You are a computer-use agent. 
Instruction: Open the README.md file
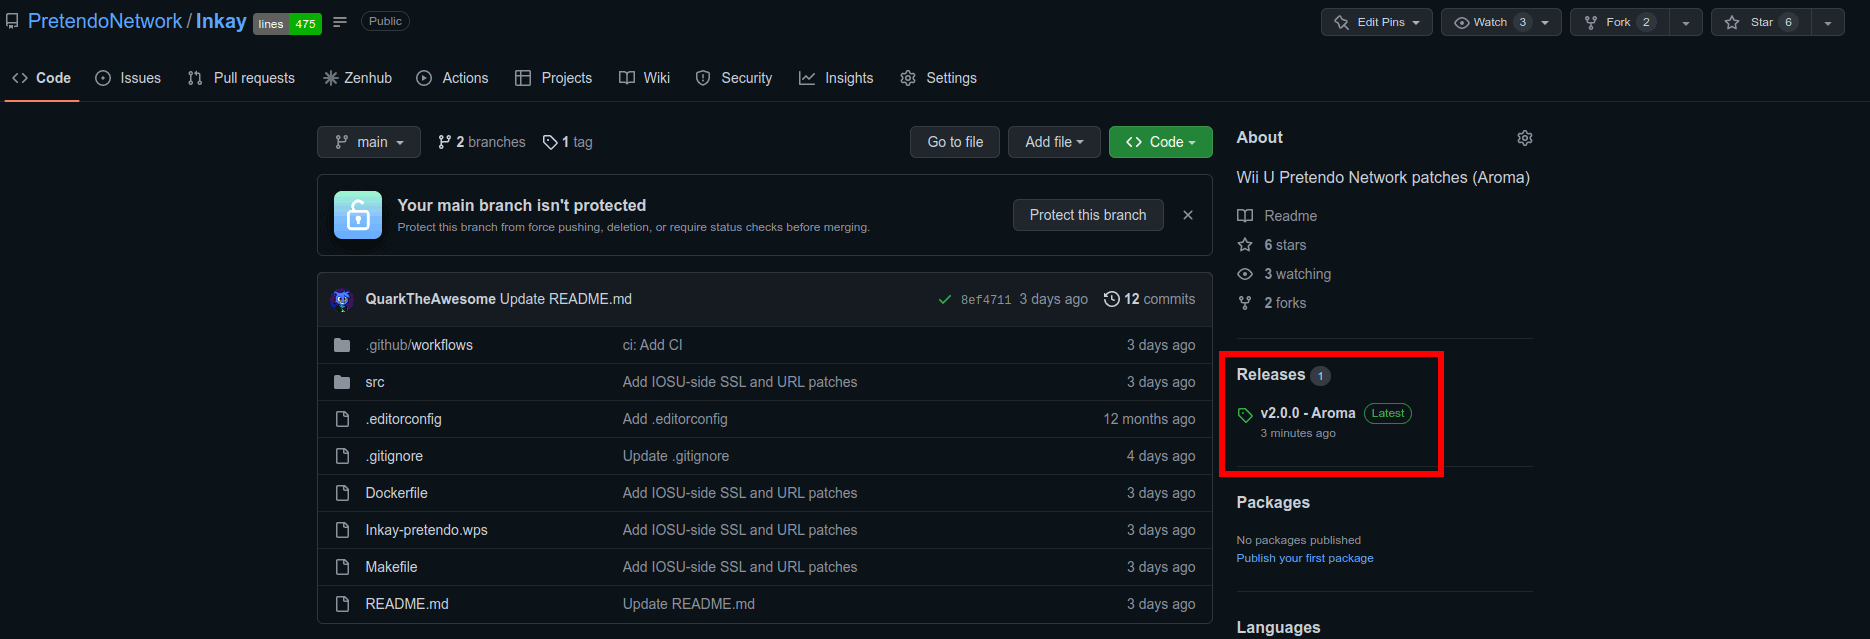[407, 604]
